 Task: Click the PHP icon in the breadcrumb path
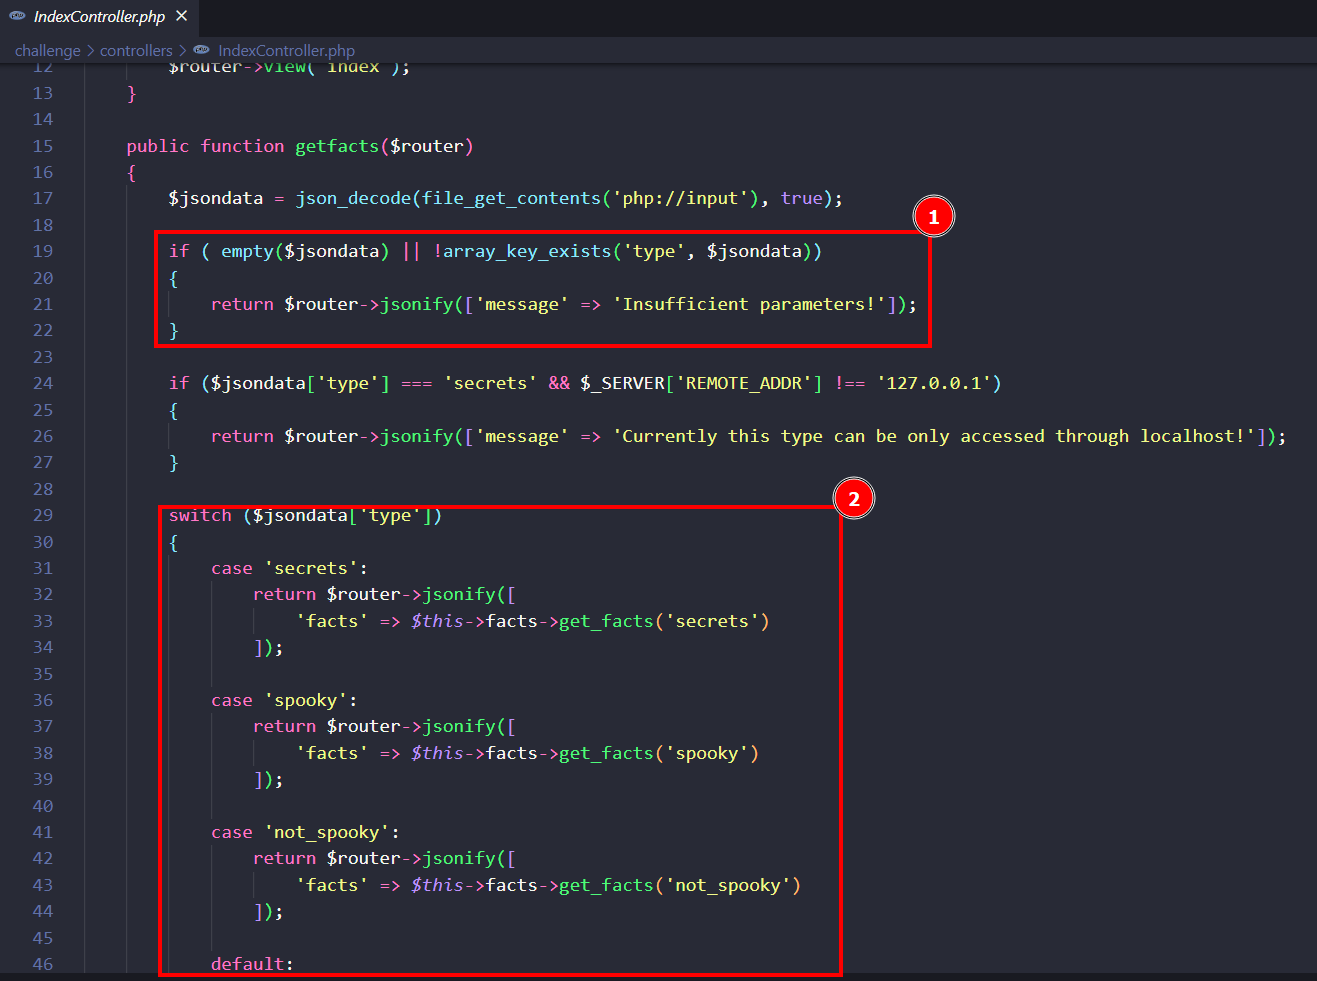coord(201,50)
